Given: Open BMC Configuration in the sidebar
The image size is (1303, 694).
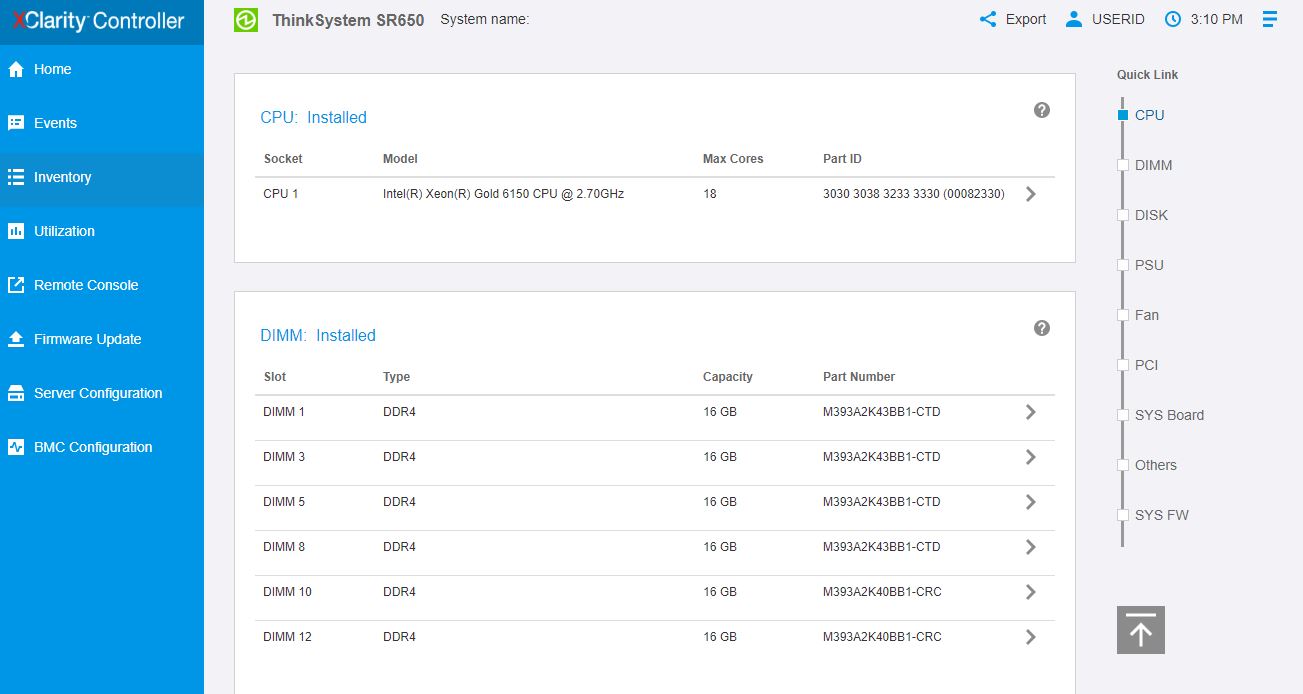Looking at the screenshot, I should [93, 447].
